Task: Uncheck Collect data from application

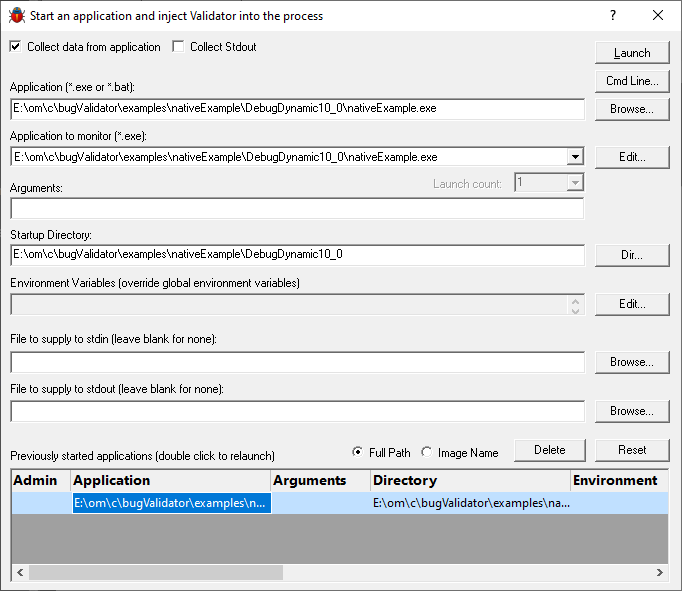Action: coord(15,47)
